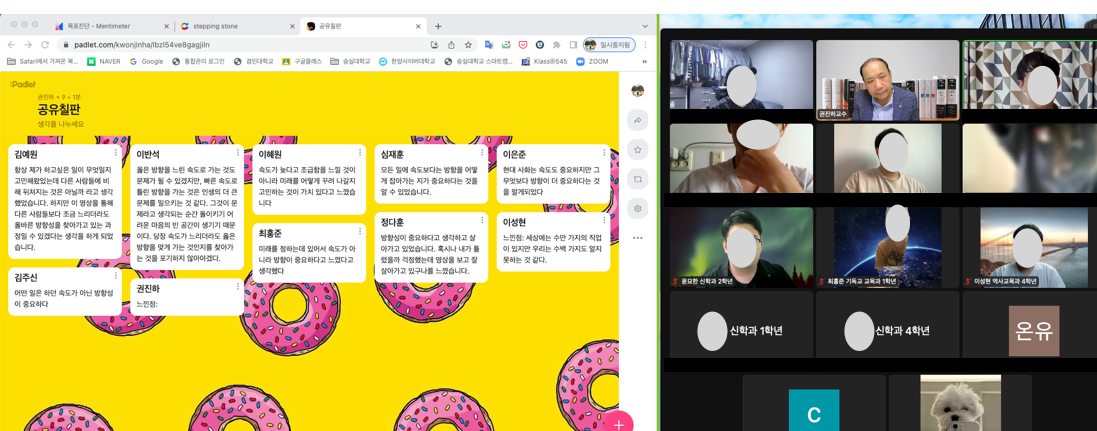The width and height of the screenshot is (1097, 431).
Task: Bookmark this page with the address bar star
Action: pos(468,45)
